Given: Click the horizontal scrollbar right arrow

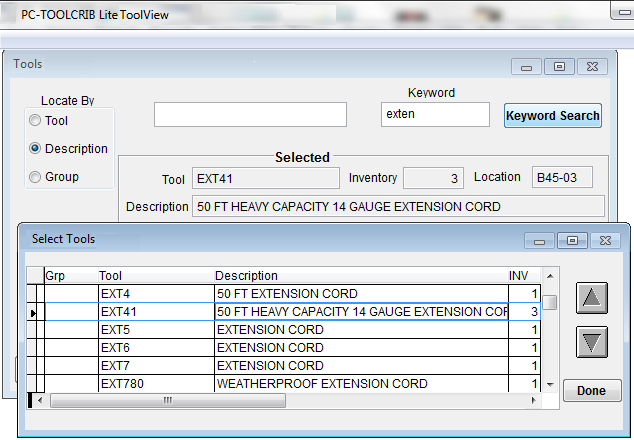Looking at the screenshot, I should pyautogui.click(x=534, y=400).
